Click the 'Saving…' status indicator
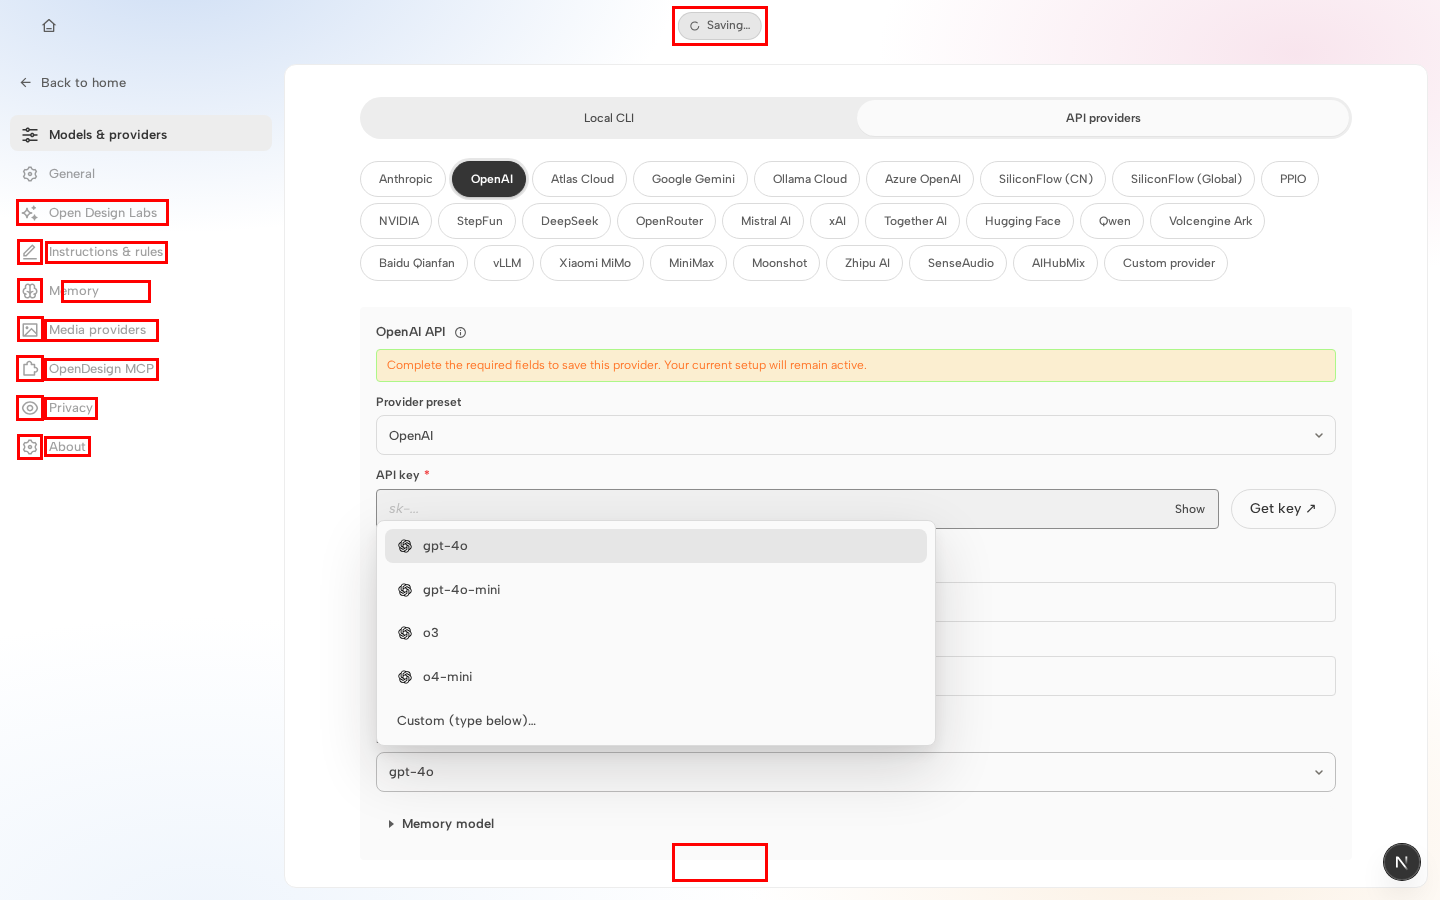 tap(720, 26)
